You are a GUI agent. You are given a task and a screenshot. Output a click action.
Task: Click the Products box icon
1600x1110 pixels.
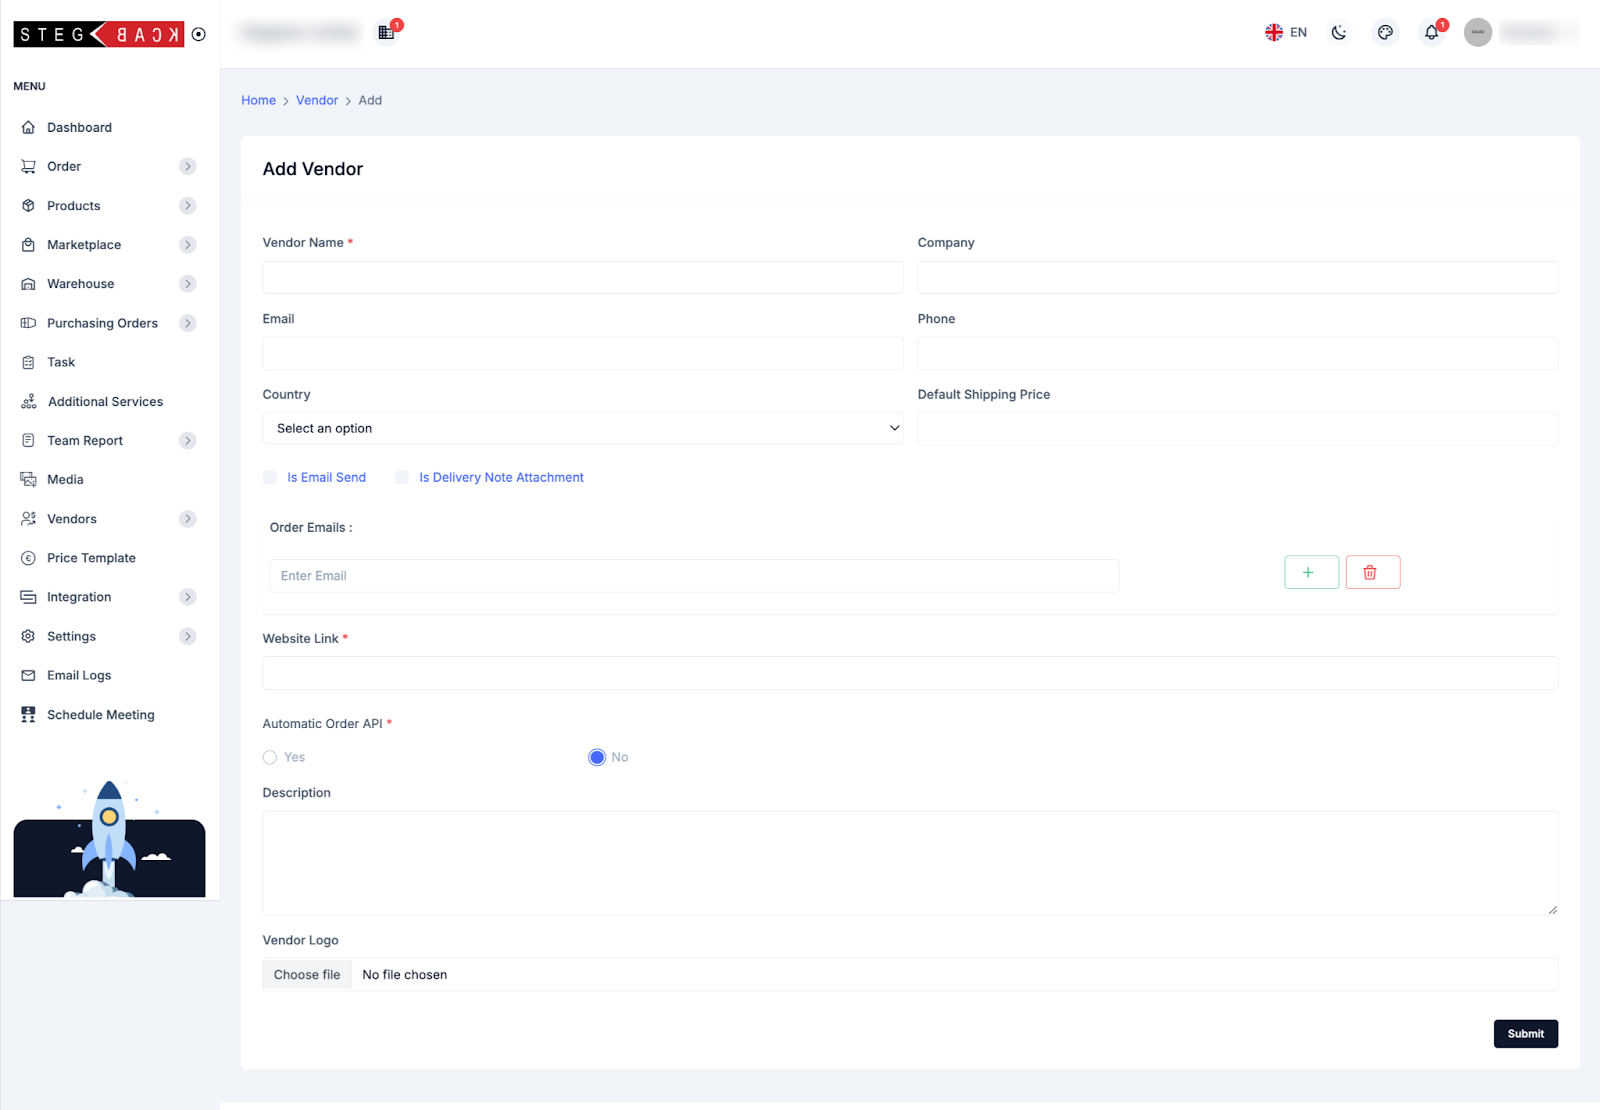(x=28, y=205)
